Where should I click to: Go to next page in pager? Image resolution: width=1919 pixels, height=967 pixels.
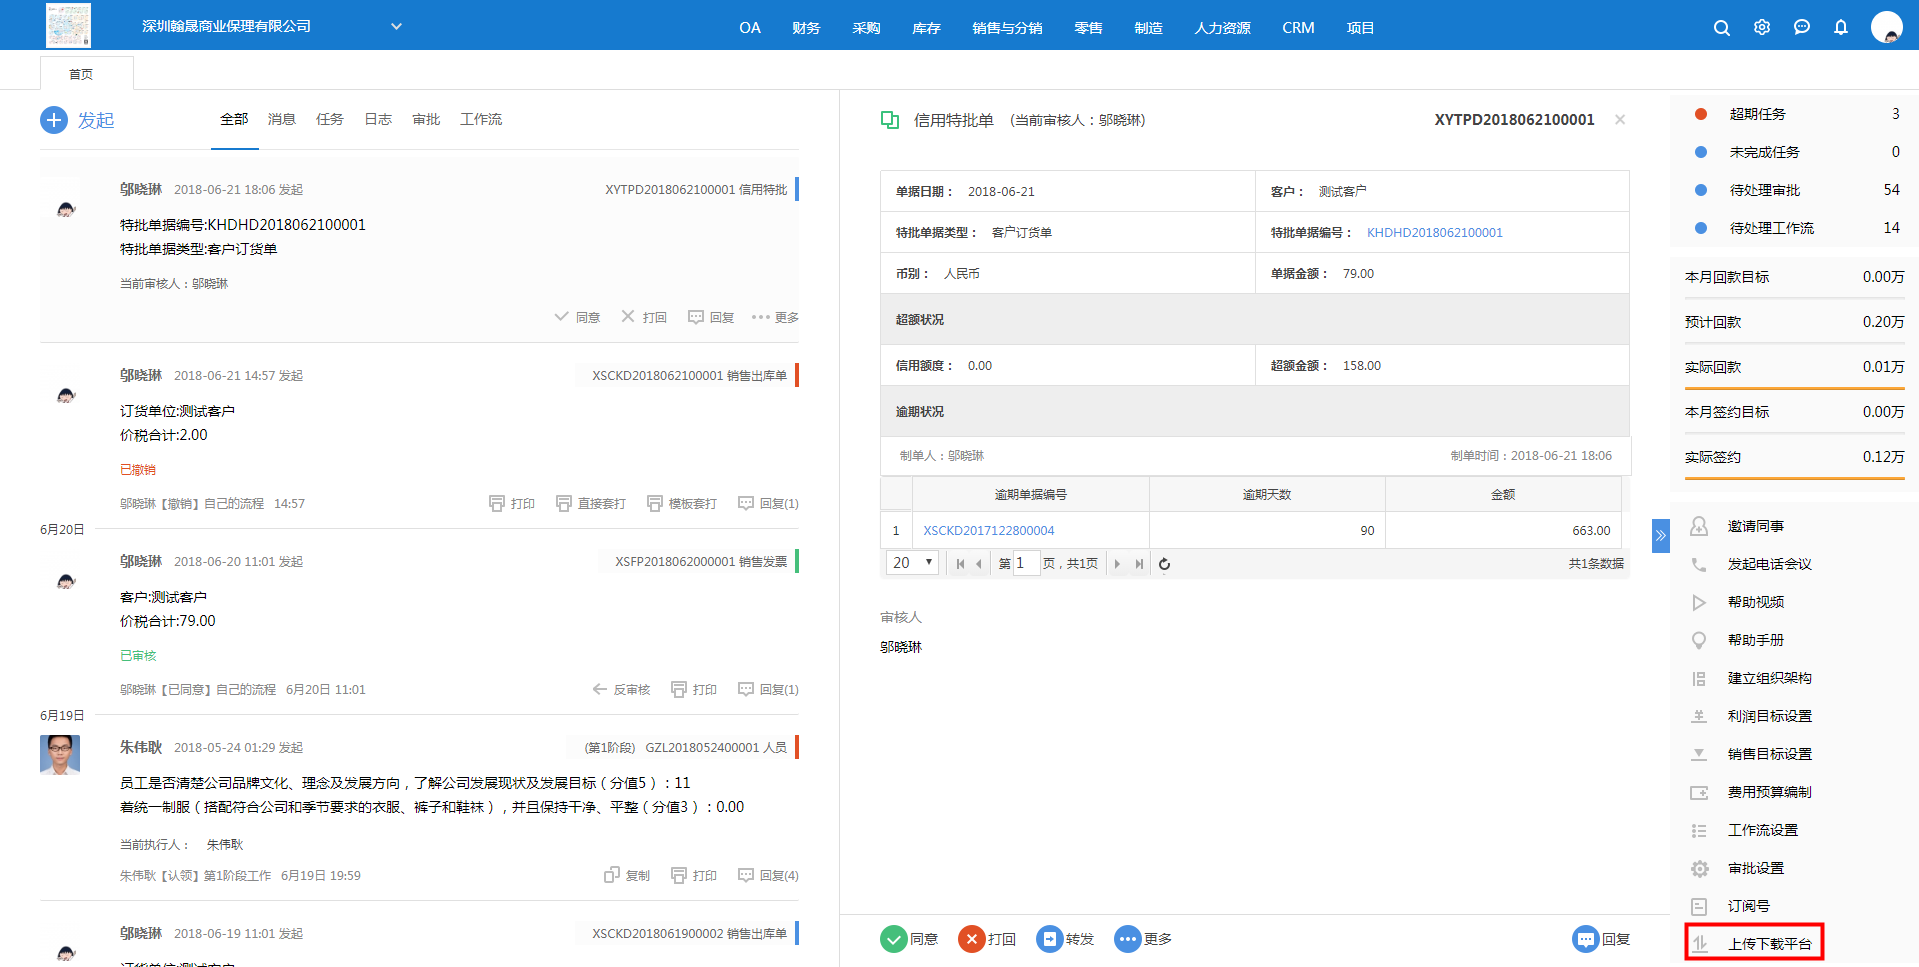(x=1117, y=564)
